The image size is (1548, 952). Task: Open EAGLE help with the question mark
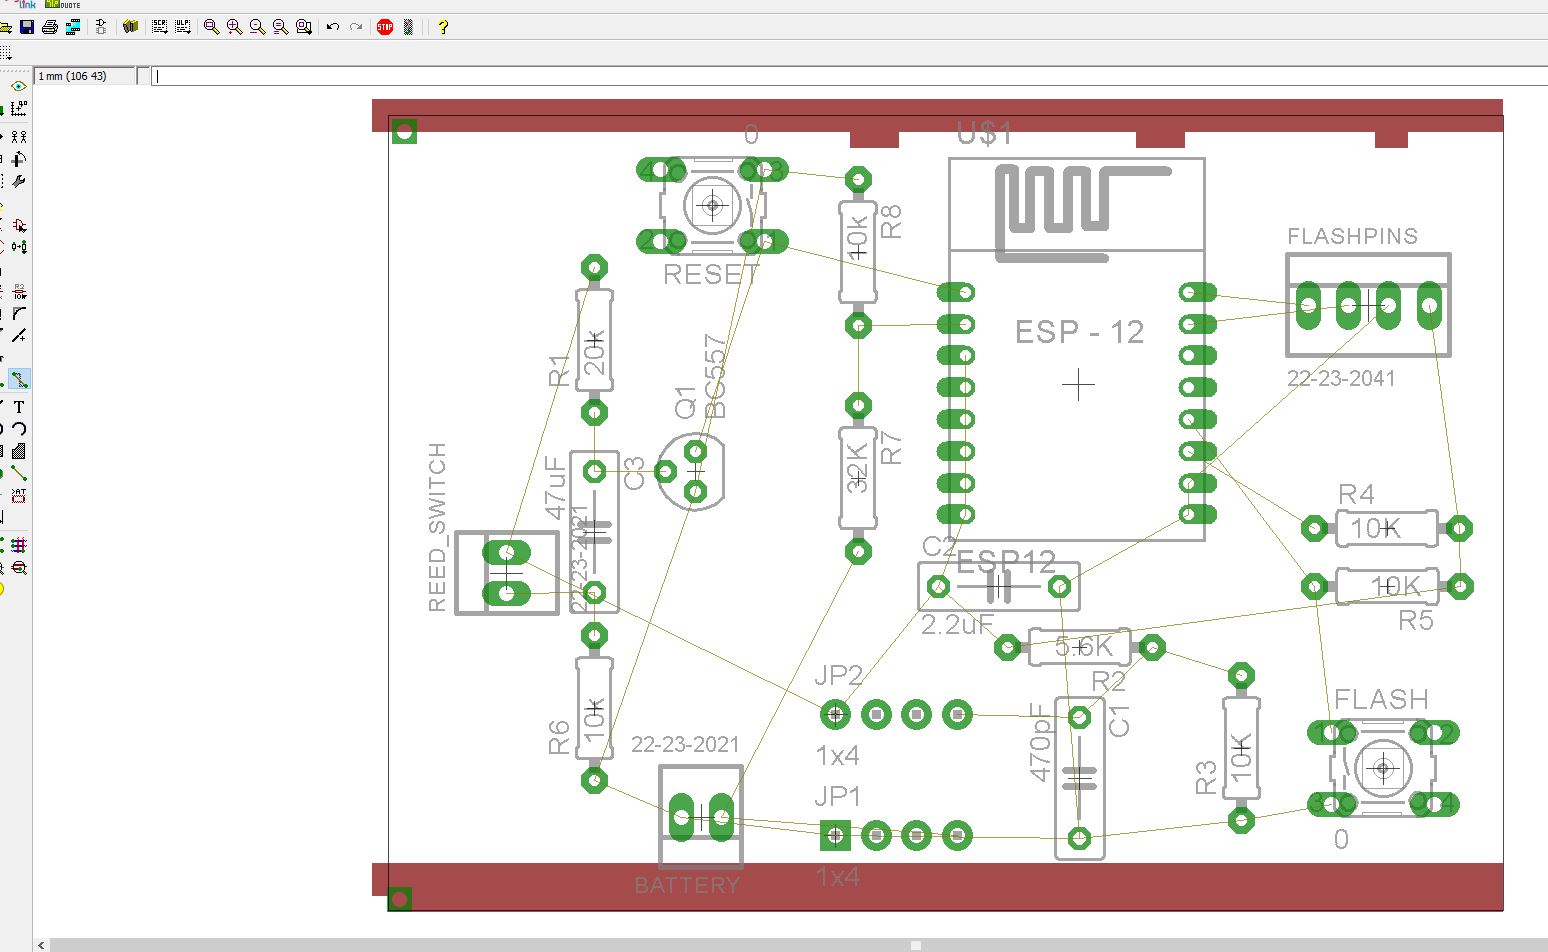(441, 27)
